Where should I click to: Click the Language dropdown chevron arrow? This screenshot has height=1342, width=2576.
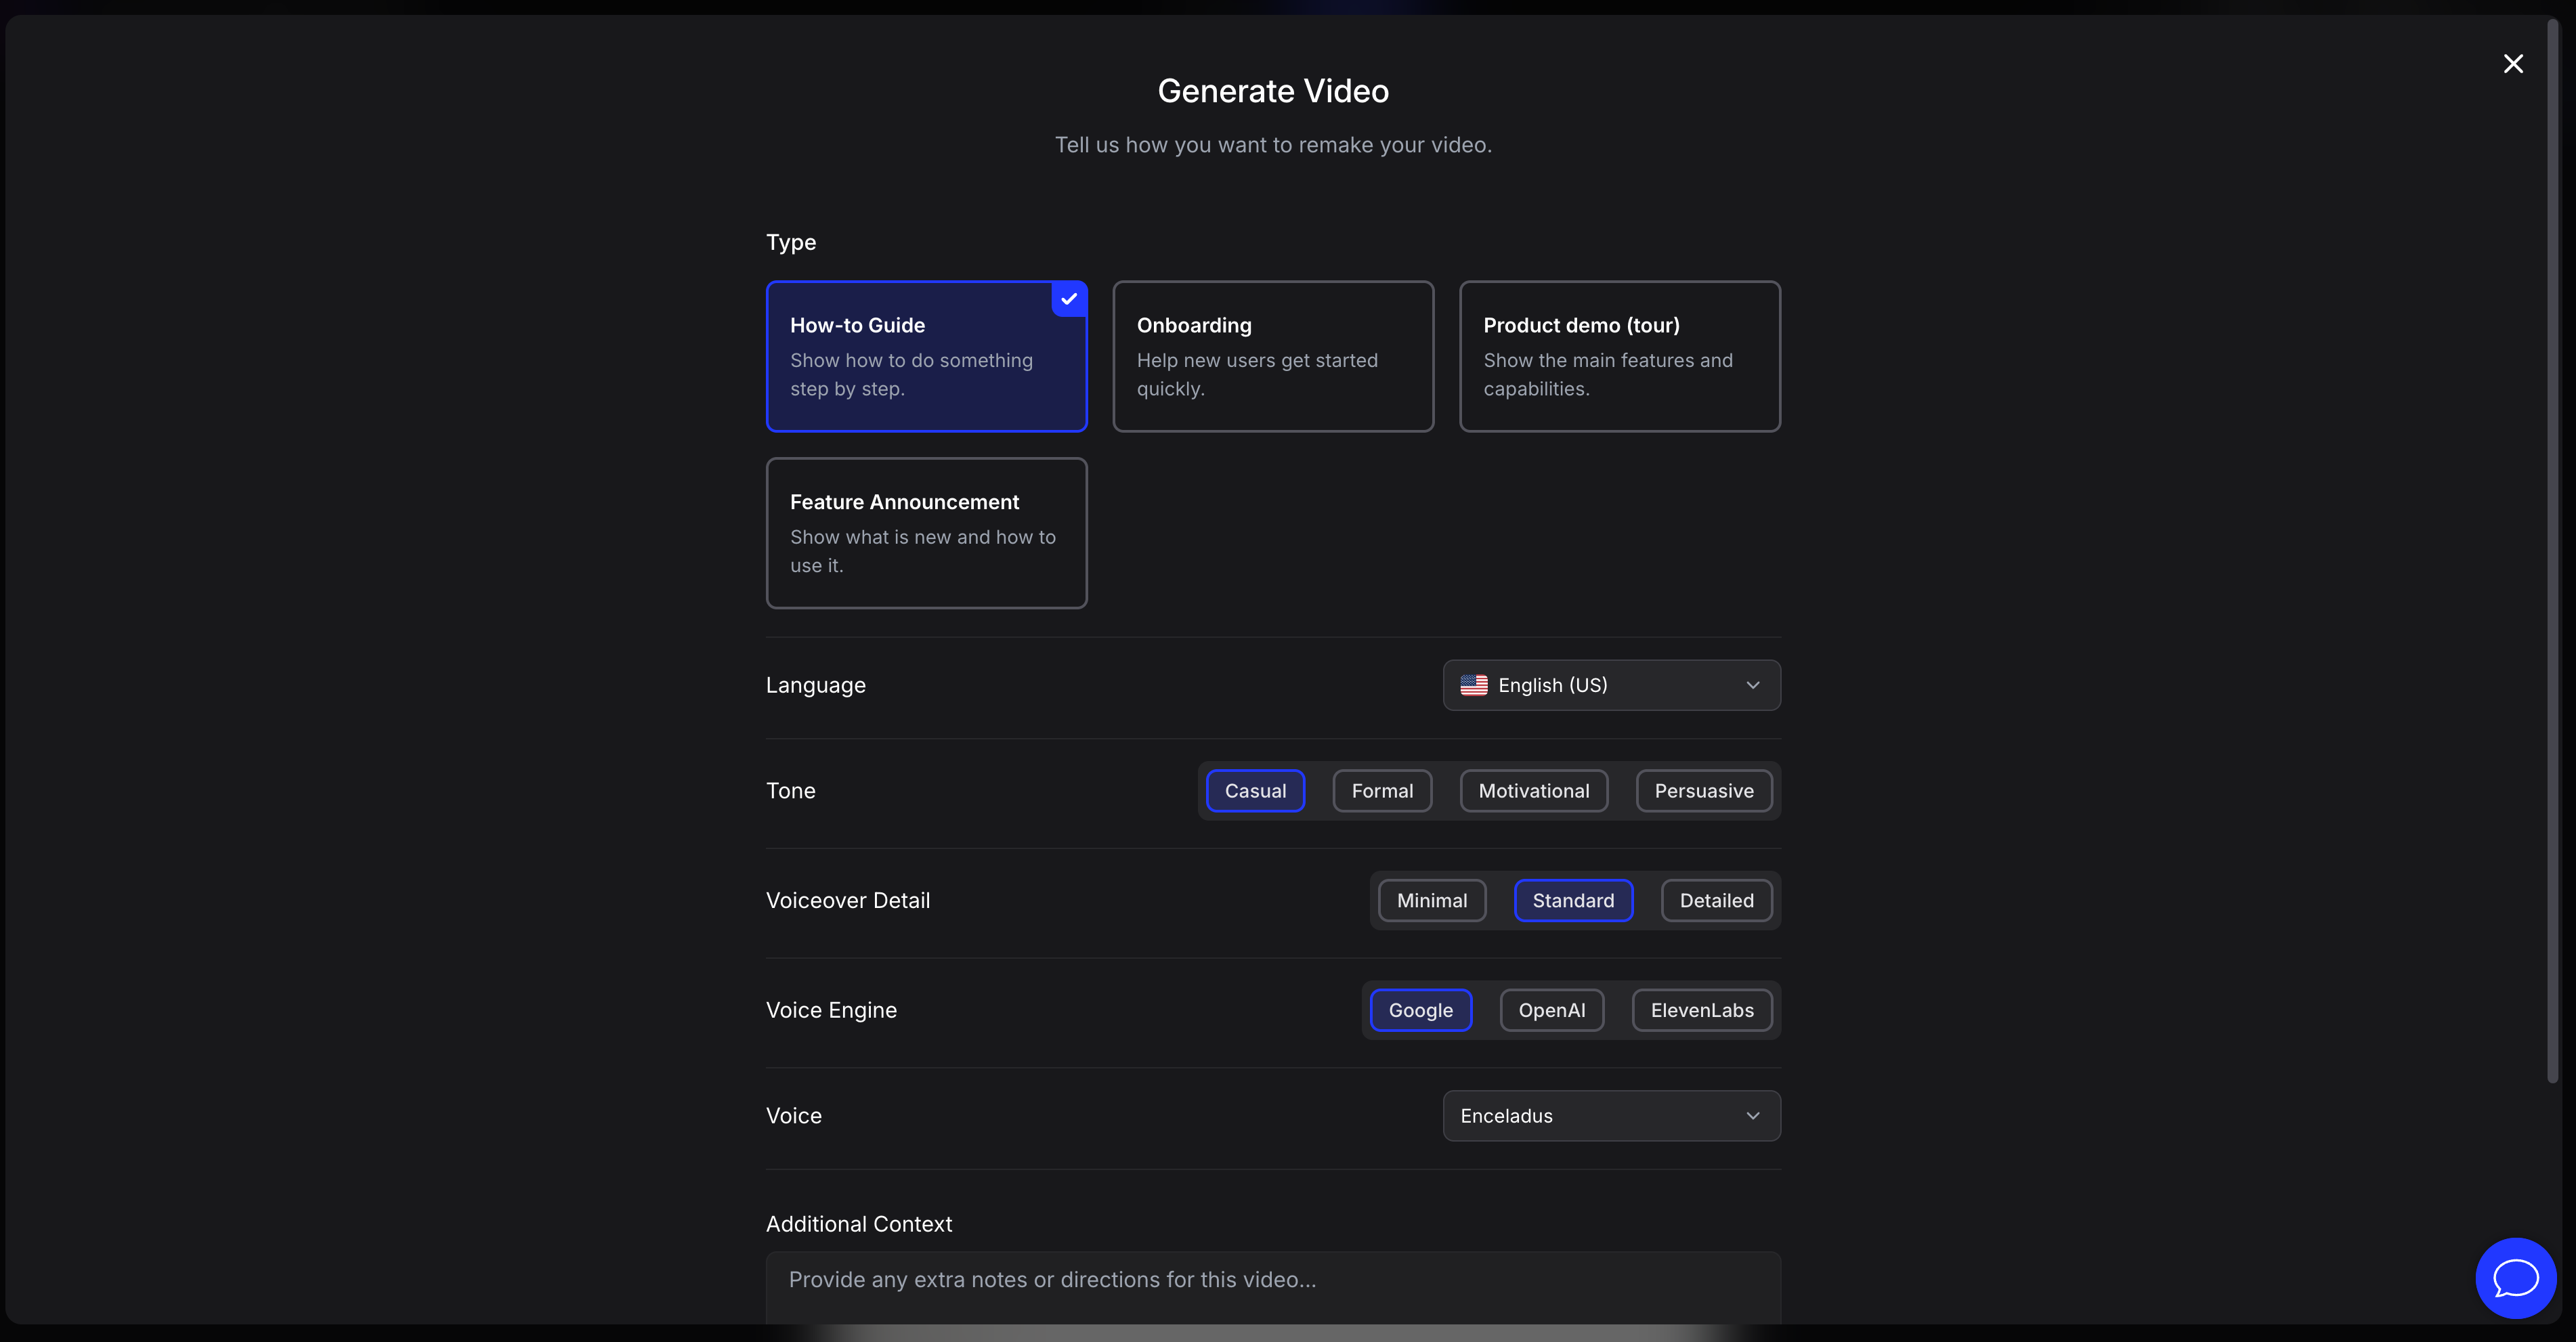coord(1752,685)
